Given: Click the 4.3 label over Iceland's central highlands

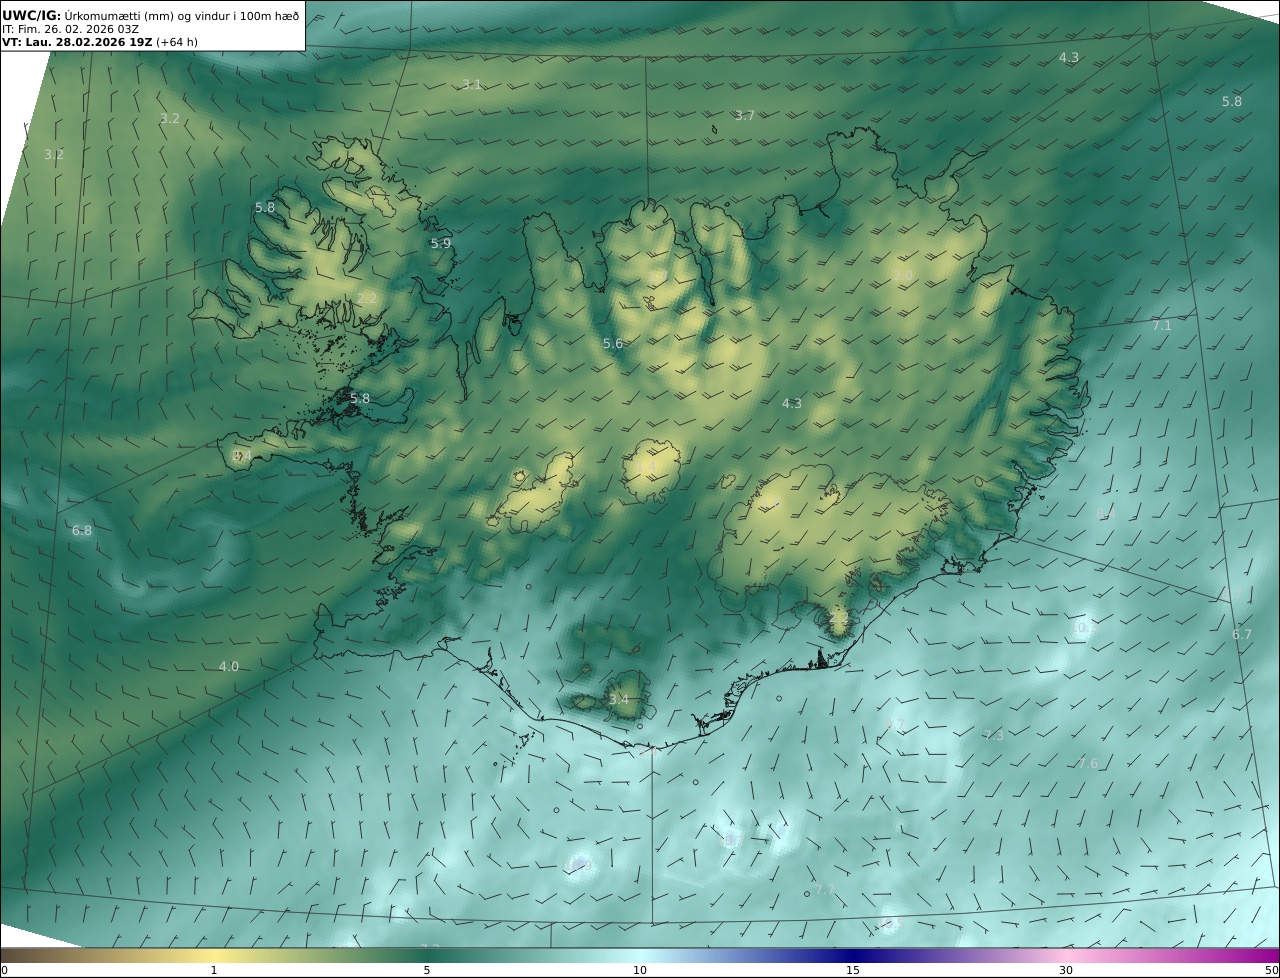Looking at the screenshot, I should [x=792, y=404].
